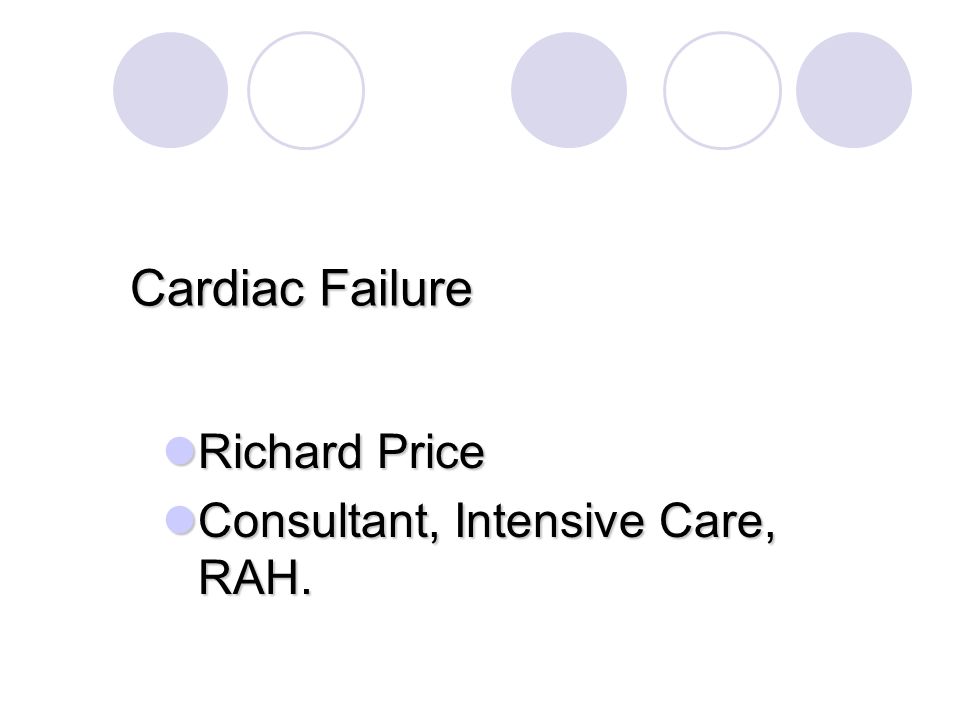This screenshot has width=960, height=720.
Task: Select the surname Price
Action: click(x=431, y=452)
